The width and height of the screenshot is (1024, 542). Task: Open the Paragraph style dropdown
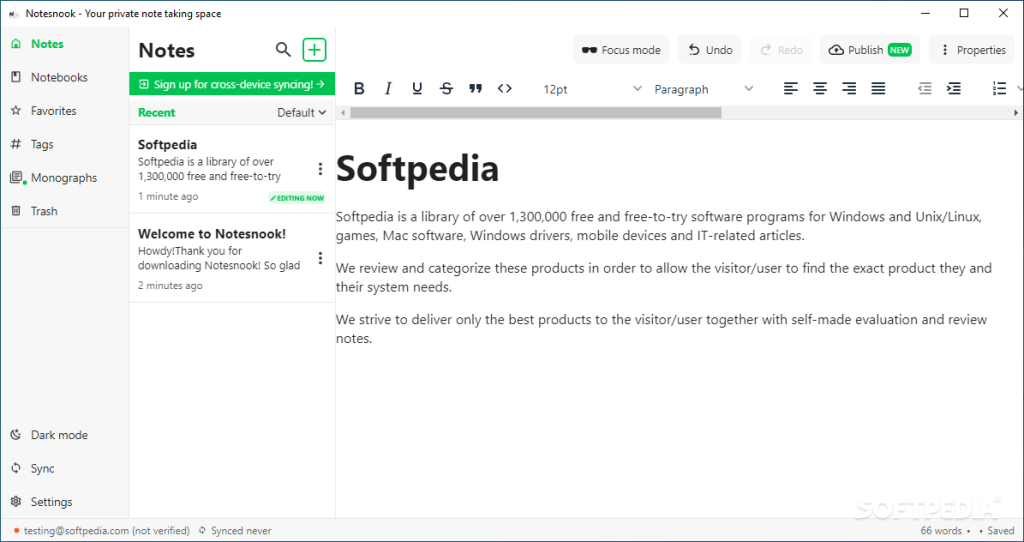pyautogui.click(x=703, y=89)
